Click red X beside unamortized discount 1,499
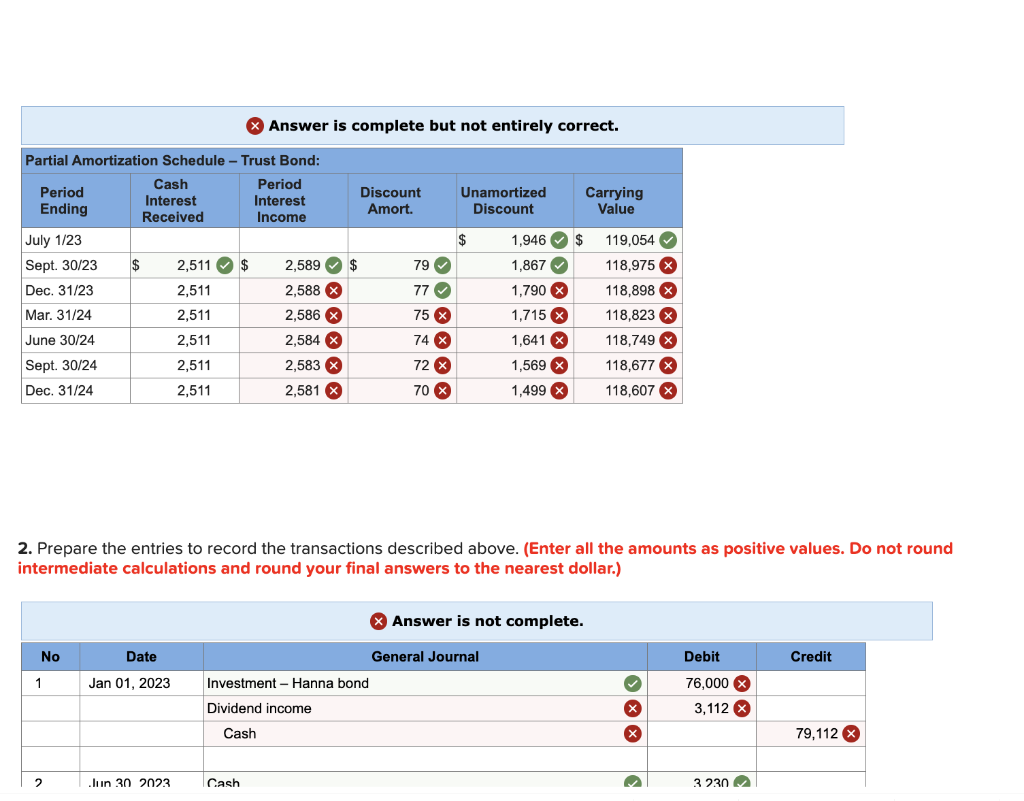Screen dimensions: 1024x801 (559, 390)
